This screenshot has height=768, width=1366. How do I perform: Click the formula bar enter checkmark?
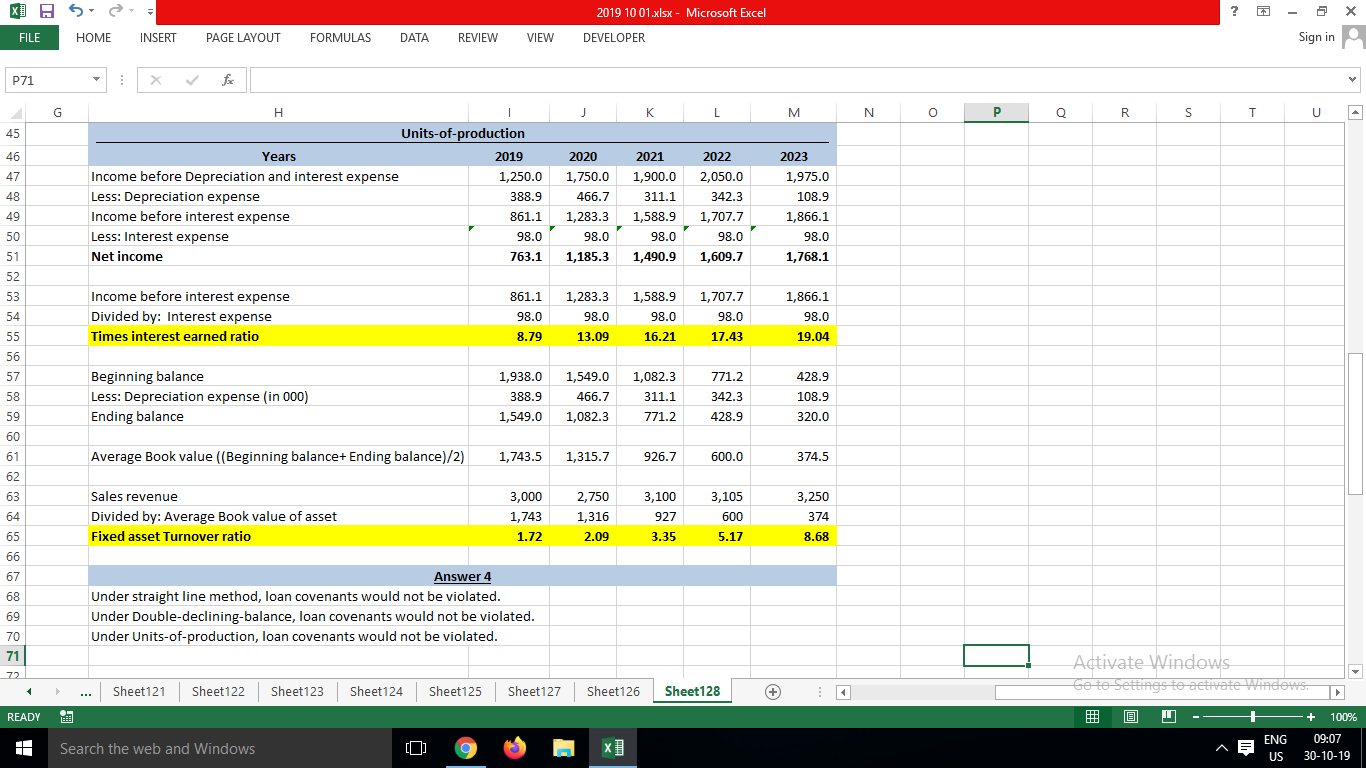(x=193, y=79)
